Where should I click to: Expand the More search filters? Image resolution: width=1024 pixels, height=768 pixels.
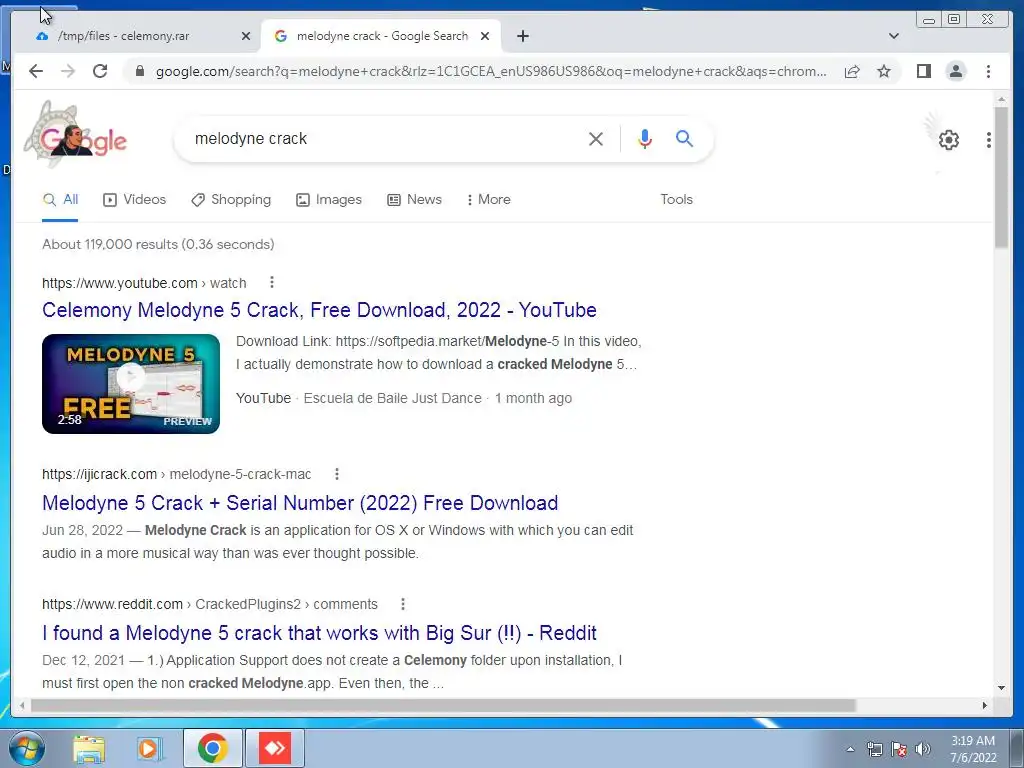(x=489, y=200)
